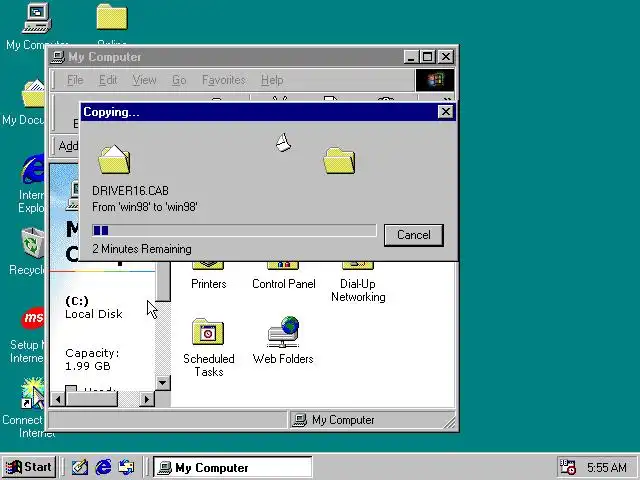Click the Windows logo throbber icon
Image resolution: width=640 pixels, height=480 pixels.
(x=435, y=80)
